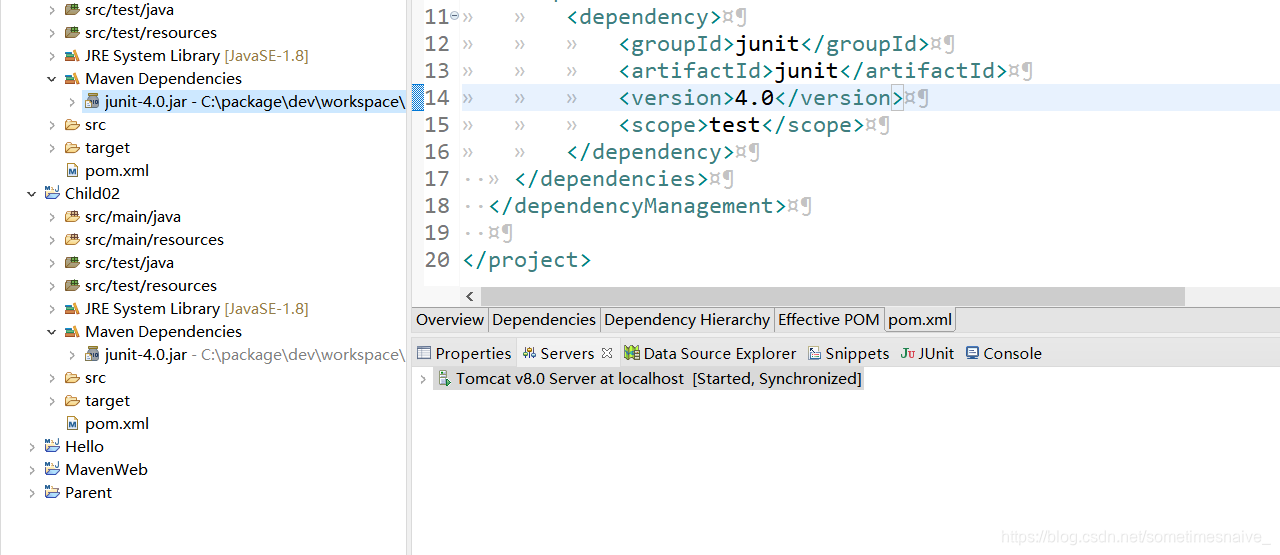Select the Child02 project icon

coord(52,193)
